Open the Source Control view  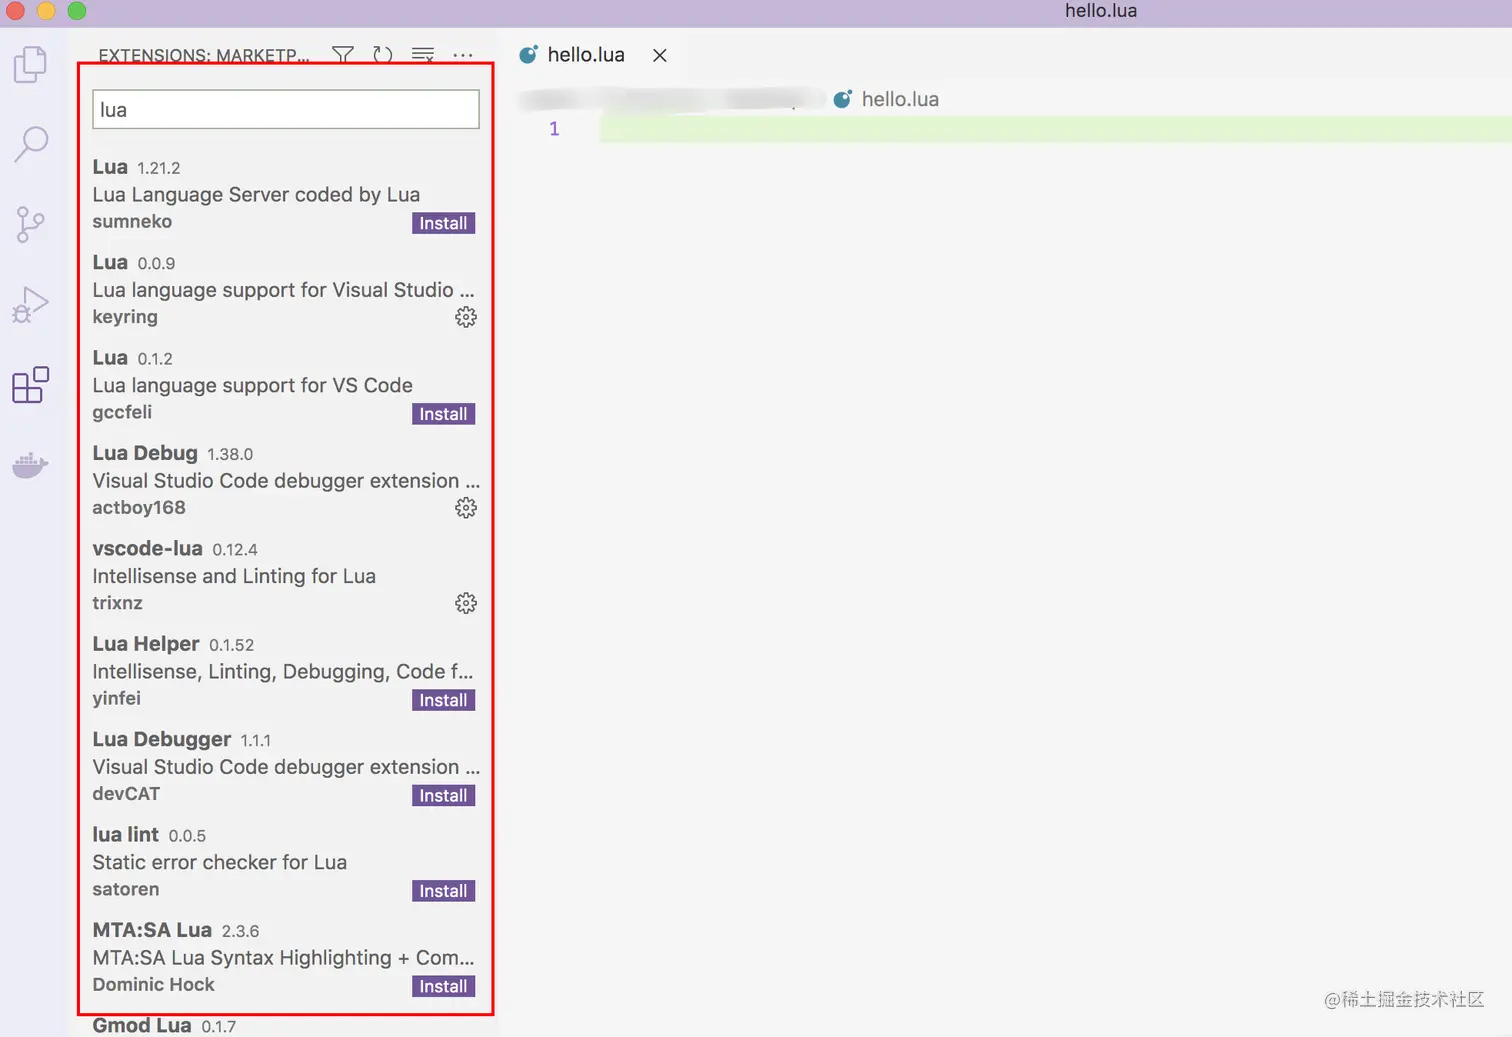31,224
